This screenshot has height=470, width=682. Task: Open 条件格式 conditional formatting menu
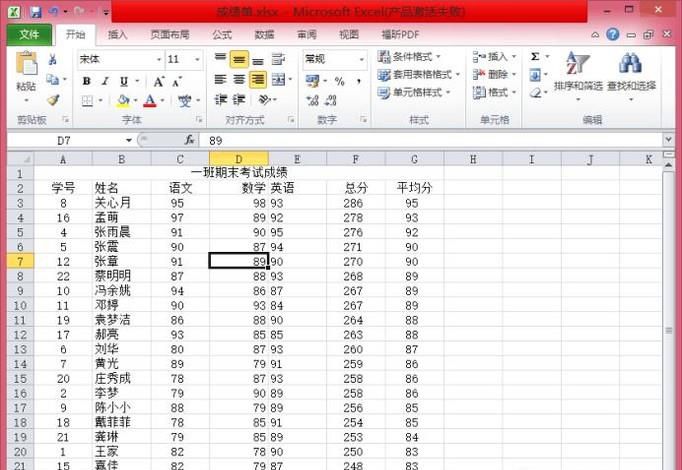coord(409,57)
